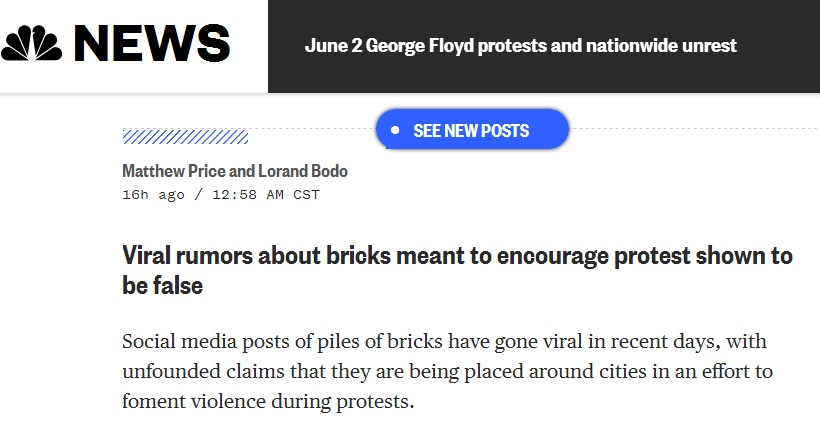Click the "12:58 AM CST" post time
820x443 pixels.
click(265, 194)
